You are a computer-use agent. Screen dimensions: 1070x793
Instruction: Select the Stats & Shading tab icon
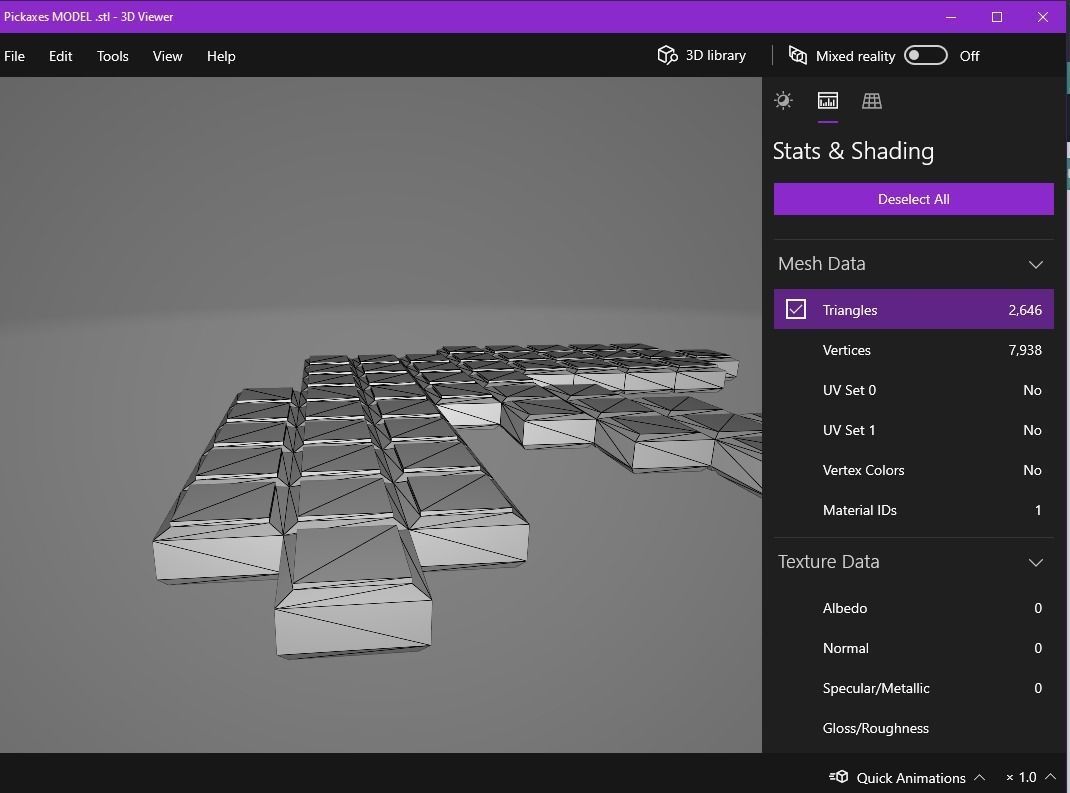828,101
